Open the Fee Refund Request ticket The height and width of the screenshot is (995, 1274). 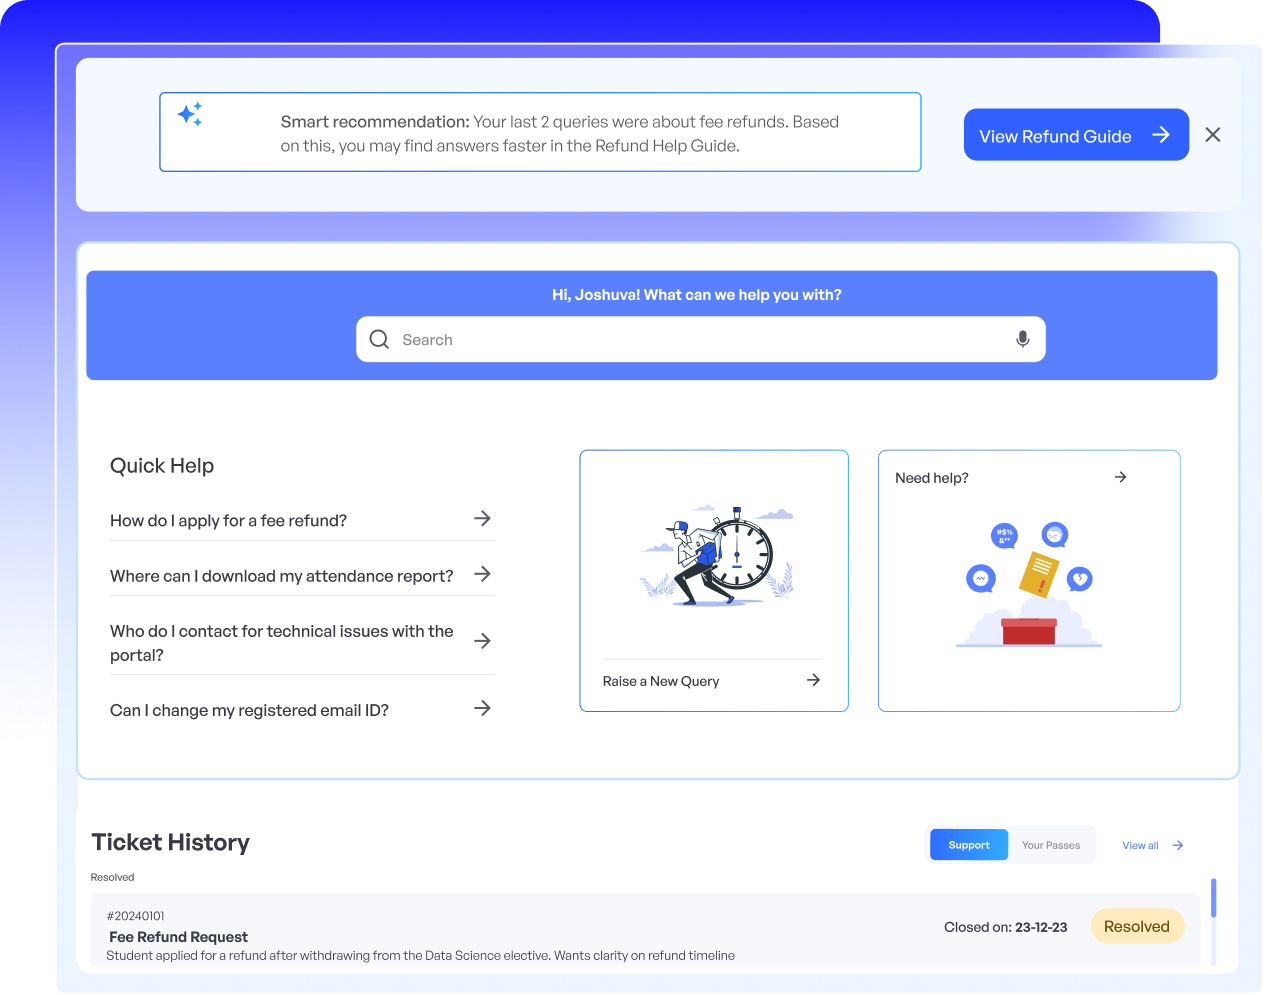click(179, 937)
